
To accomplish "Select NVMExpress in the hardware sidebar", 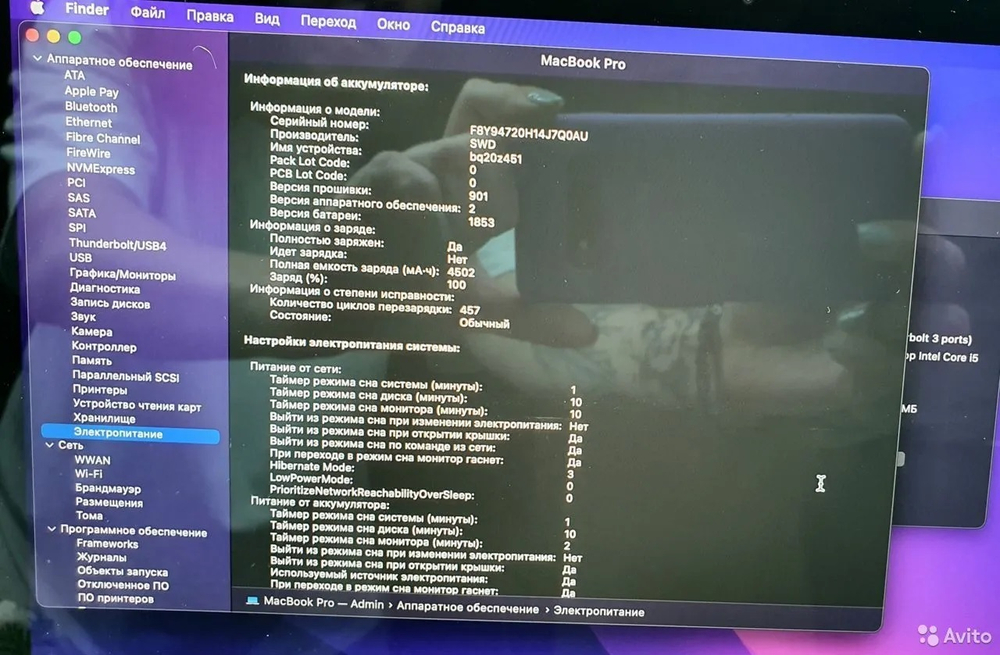I will [x=99, y=168].
